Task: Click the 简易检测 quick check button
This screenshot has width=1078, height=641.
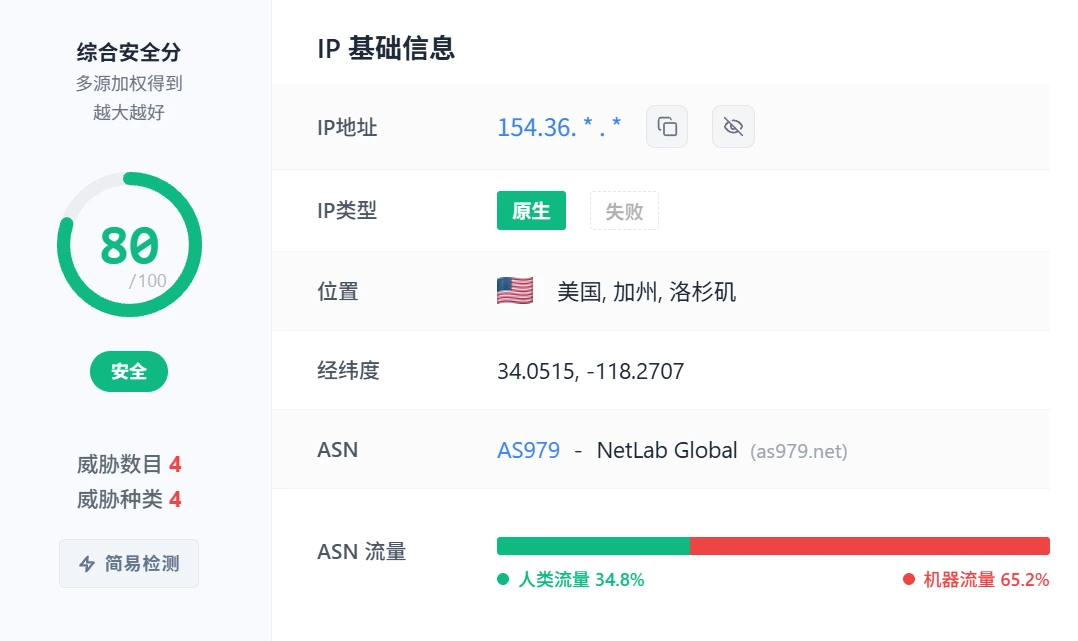Action: click(129, 563)
